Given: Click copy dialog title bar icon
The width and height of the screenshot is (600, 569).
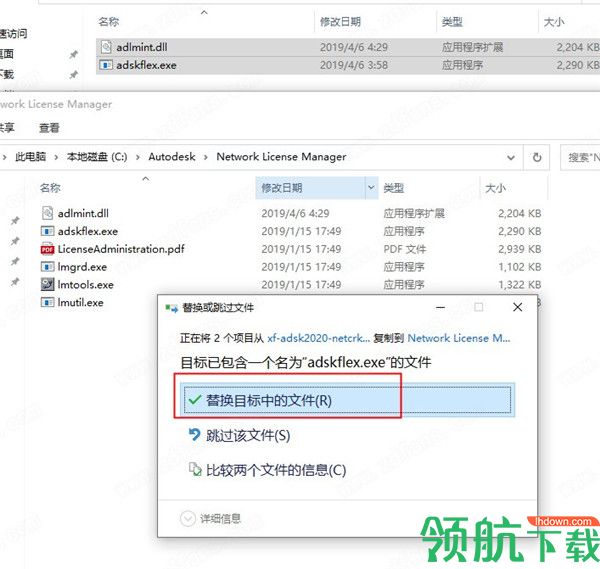Looking at the screenshot, I should coord(171,308).
